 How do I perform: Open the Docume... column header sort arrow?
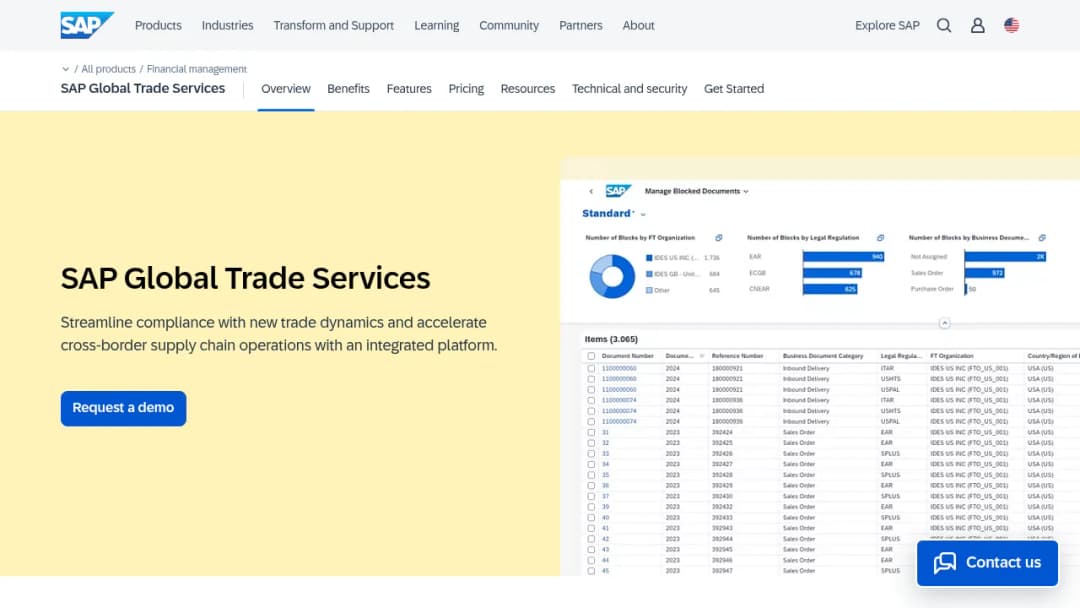702,356
